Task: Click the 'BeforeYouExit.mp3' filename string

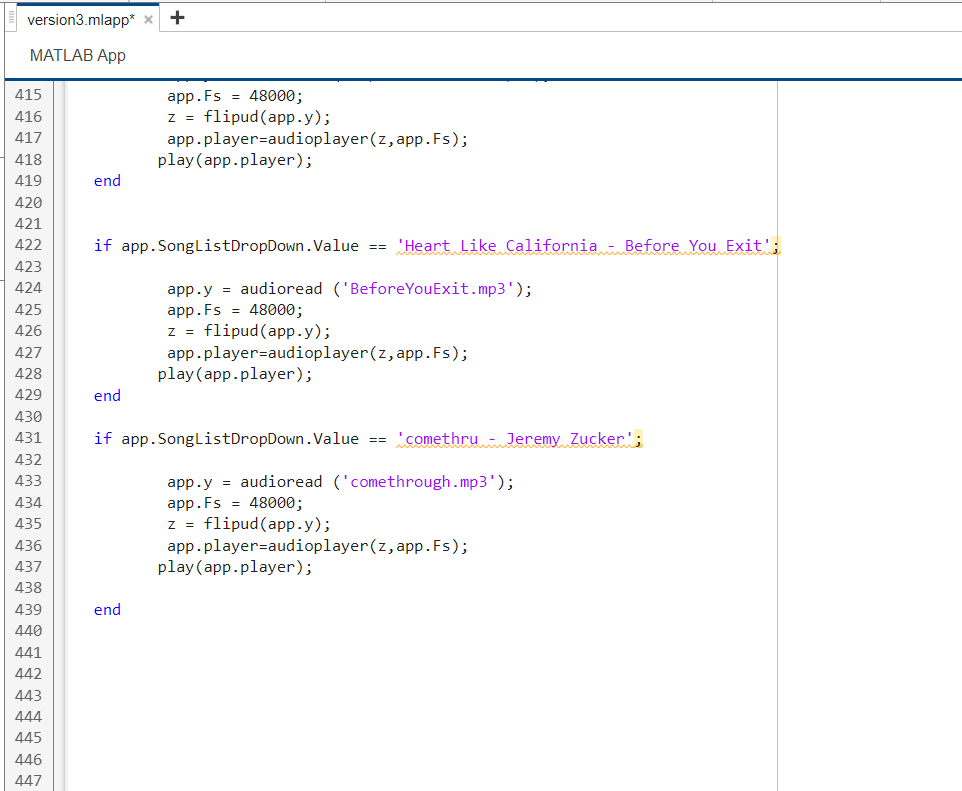Action: pyautogui.click(x=428, y=288)
